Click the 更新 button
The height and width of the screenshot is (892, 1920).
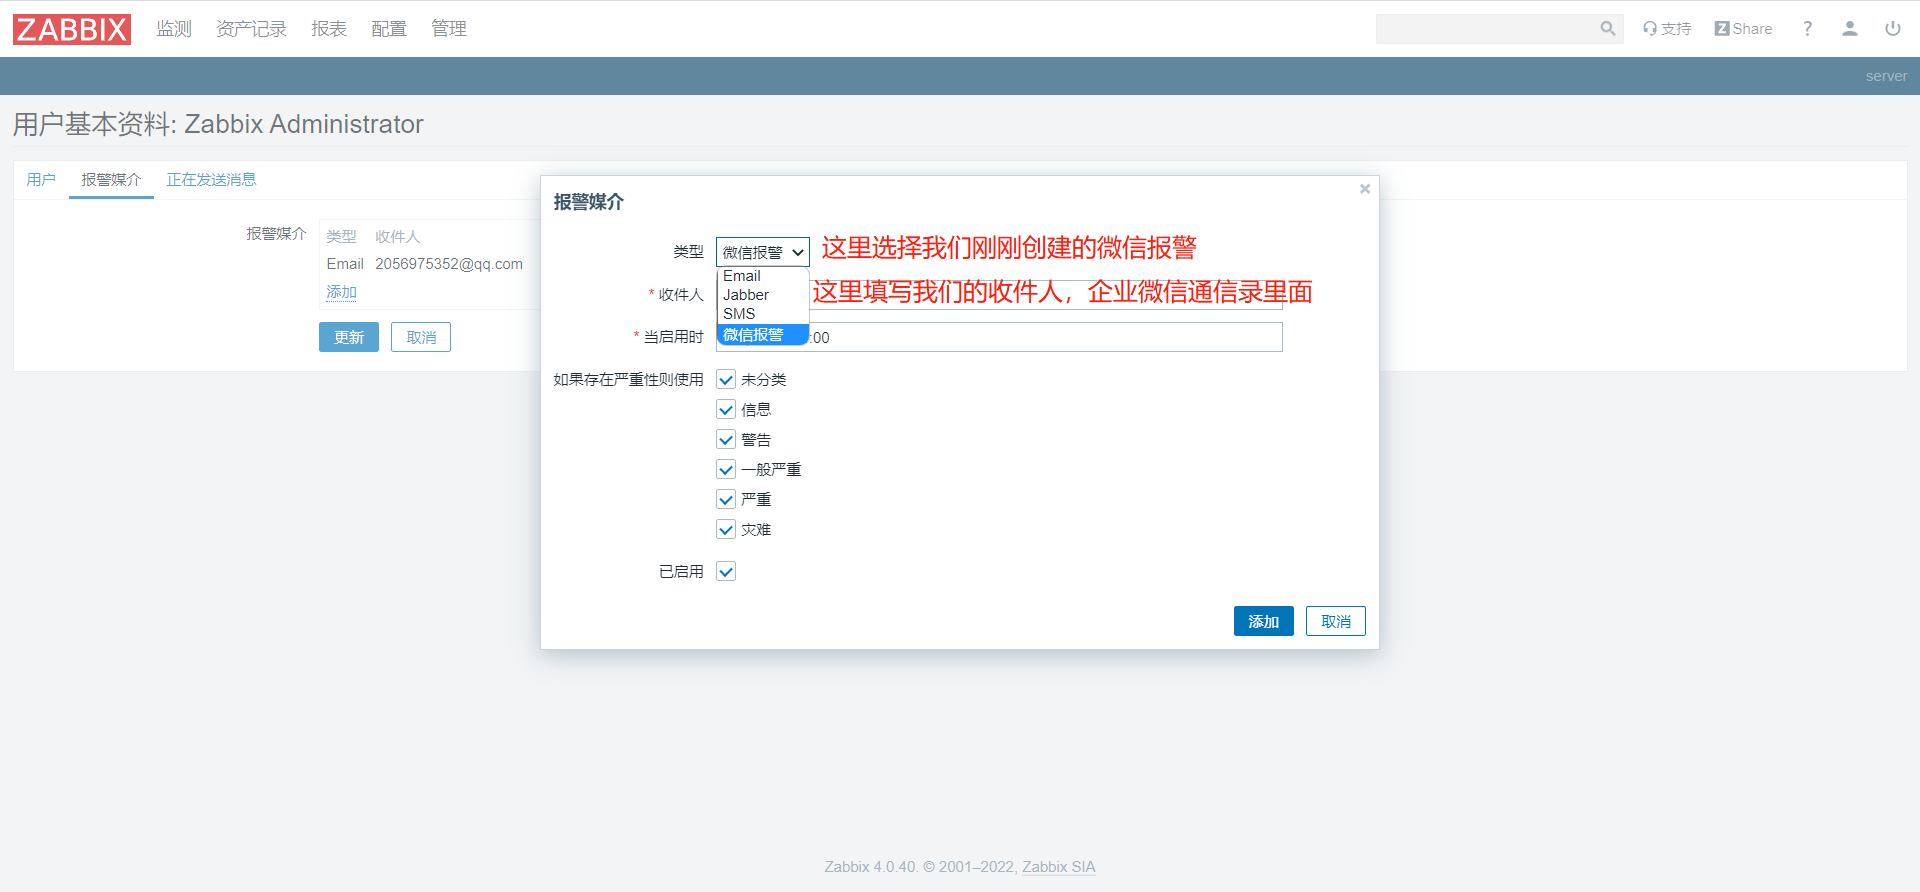[349, 337]
